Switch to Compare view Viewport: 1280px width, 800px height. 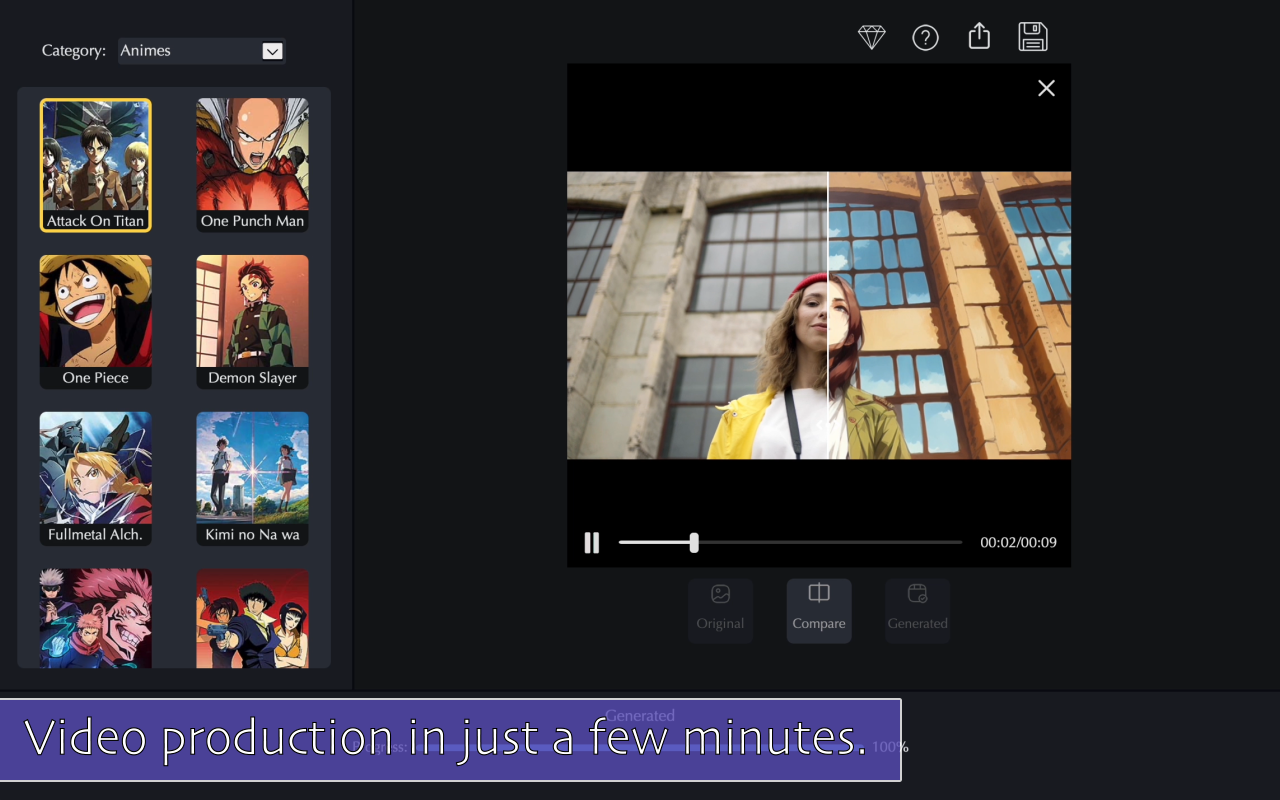(819, 610)
